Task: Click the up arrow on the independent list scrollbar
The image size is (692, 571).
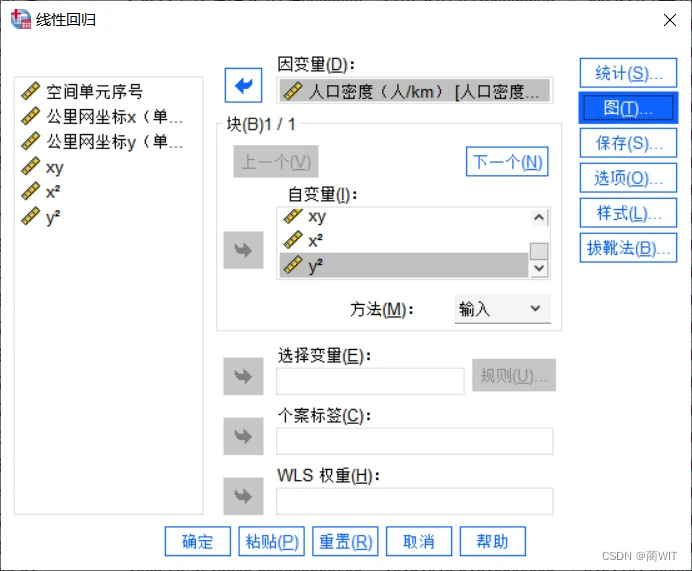Action: [x=539, y=217]
